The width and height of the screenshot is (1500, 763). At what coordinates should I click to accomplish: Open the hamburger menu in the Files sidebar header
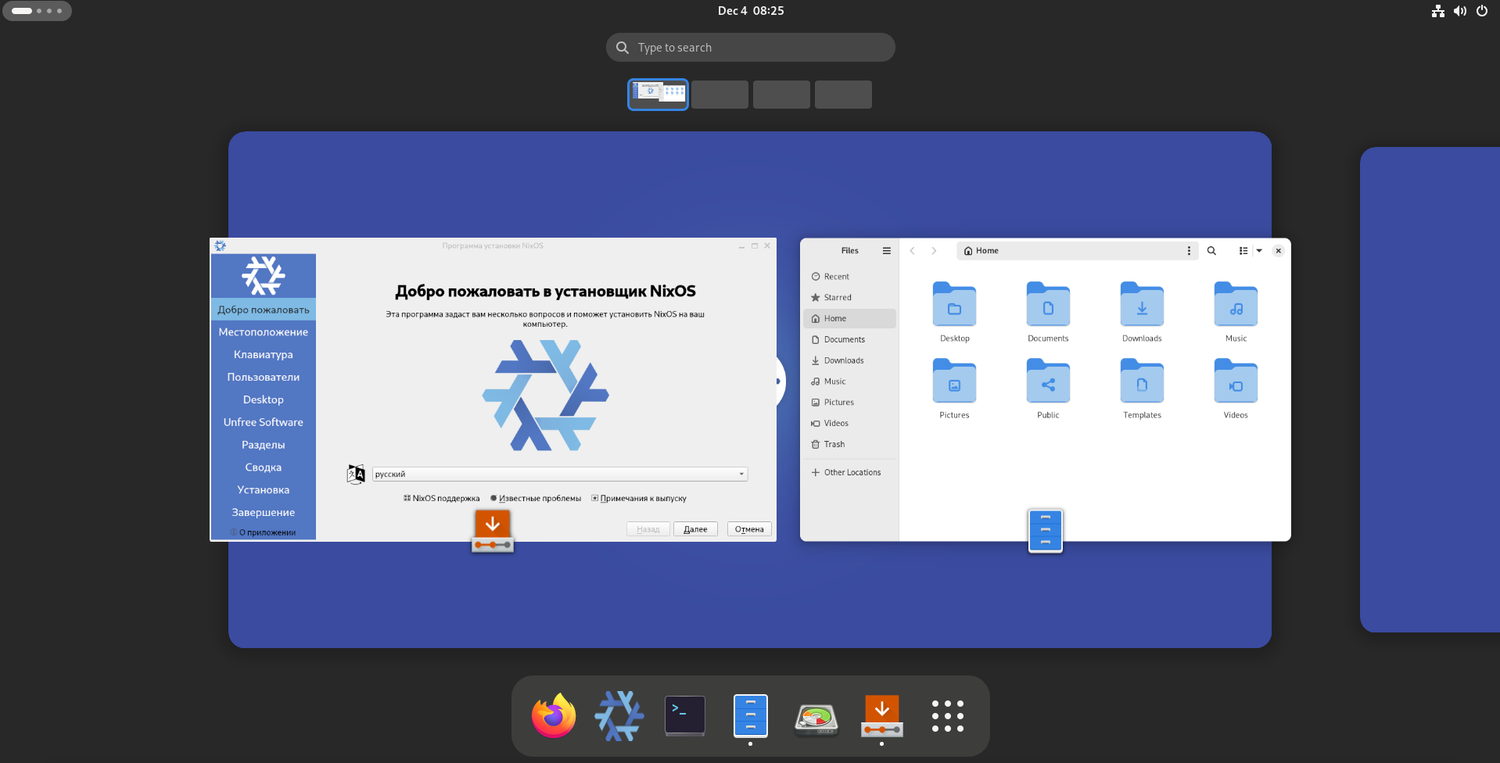[886, 251]
